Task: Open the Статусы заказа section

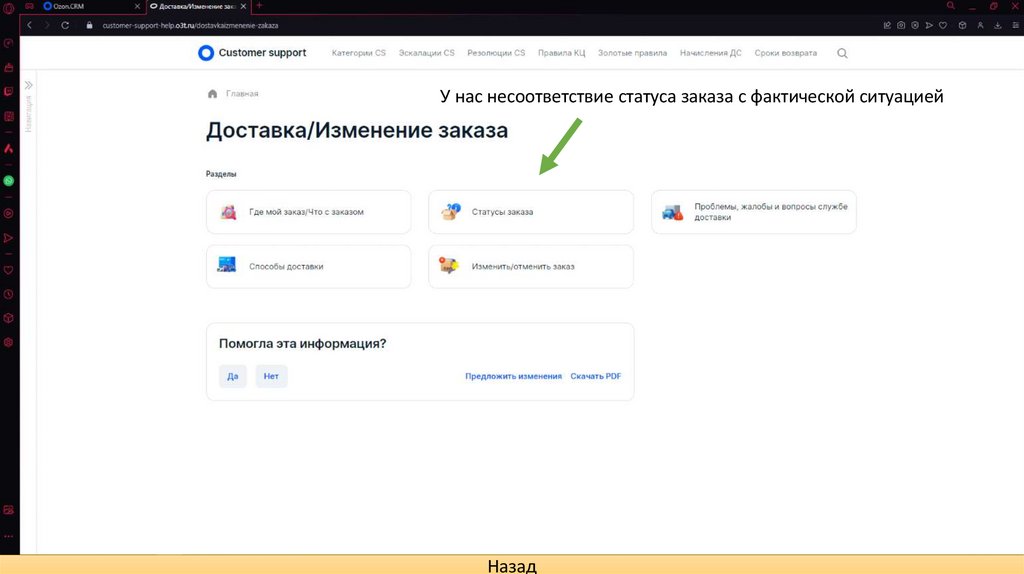Action: pyautogui.click(x=531, y=212)
